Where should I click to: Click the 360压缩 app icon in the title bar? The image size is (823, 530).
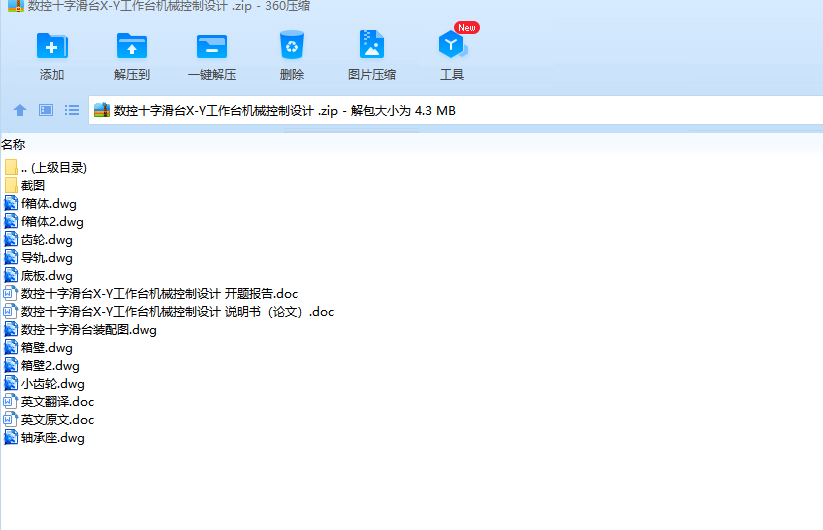(x=16, y=5)
